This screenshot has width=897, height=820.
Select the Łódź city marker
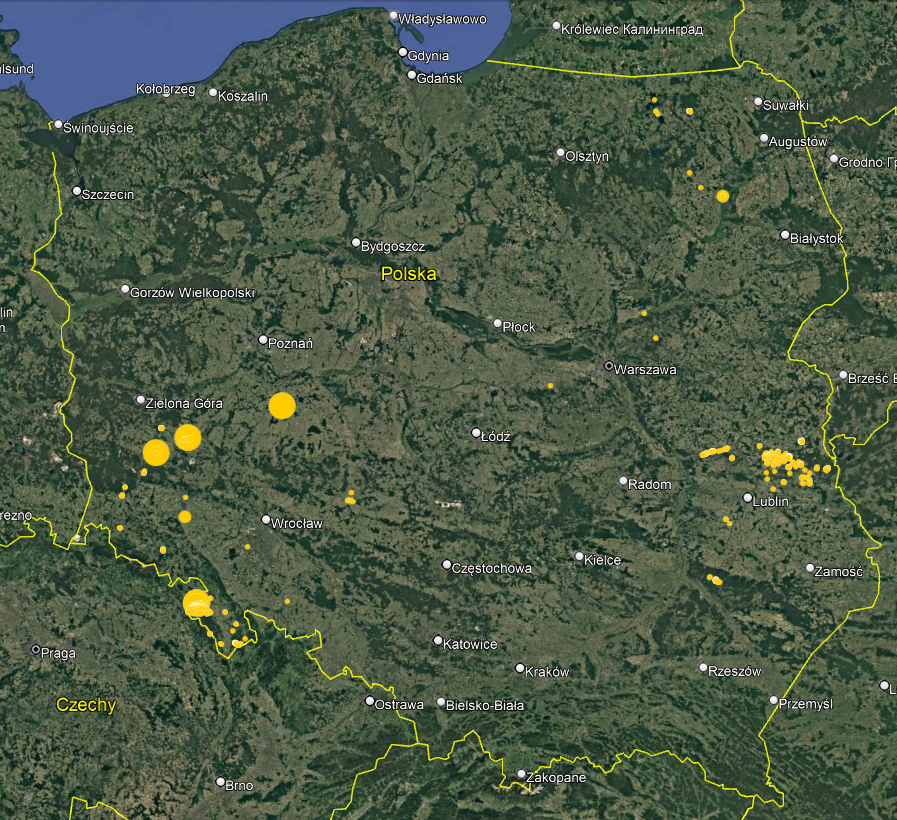(x=477, y=433)
